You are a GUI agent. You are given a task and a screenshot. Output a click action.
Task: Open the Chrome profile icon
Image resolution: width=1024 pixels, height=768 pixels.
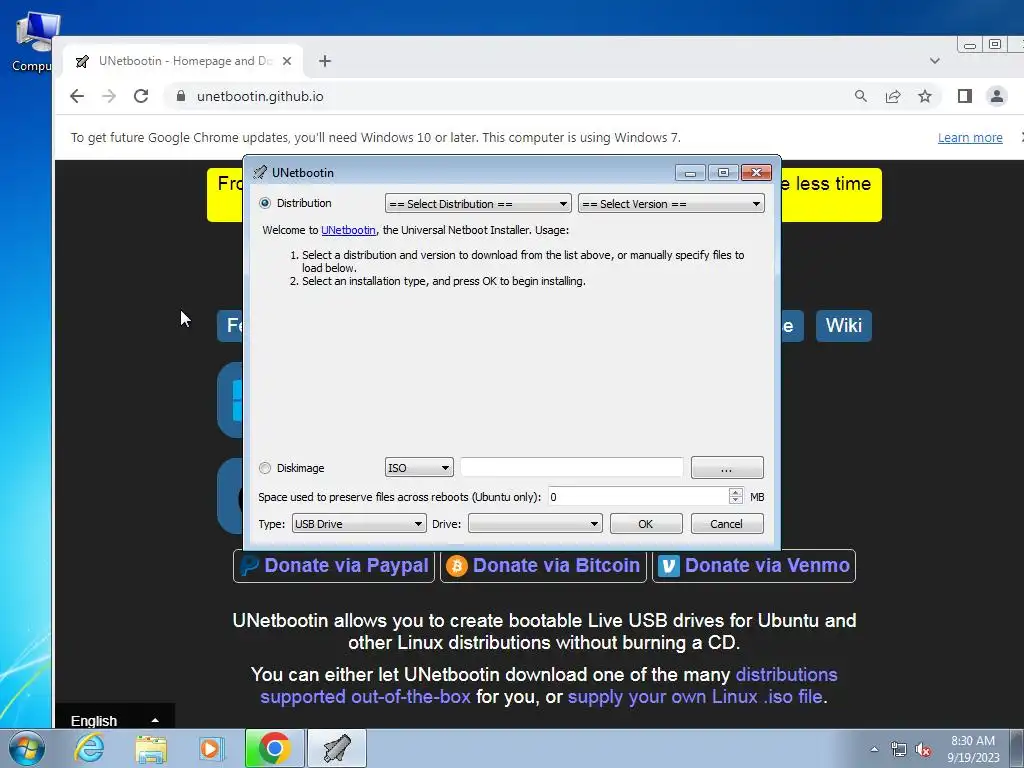point(997,96)
